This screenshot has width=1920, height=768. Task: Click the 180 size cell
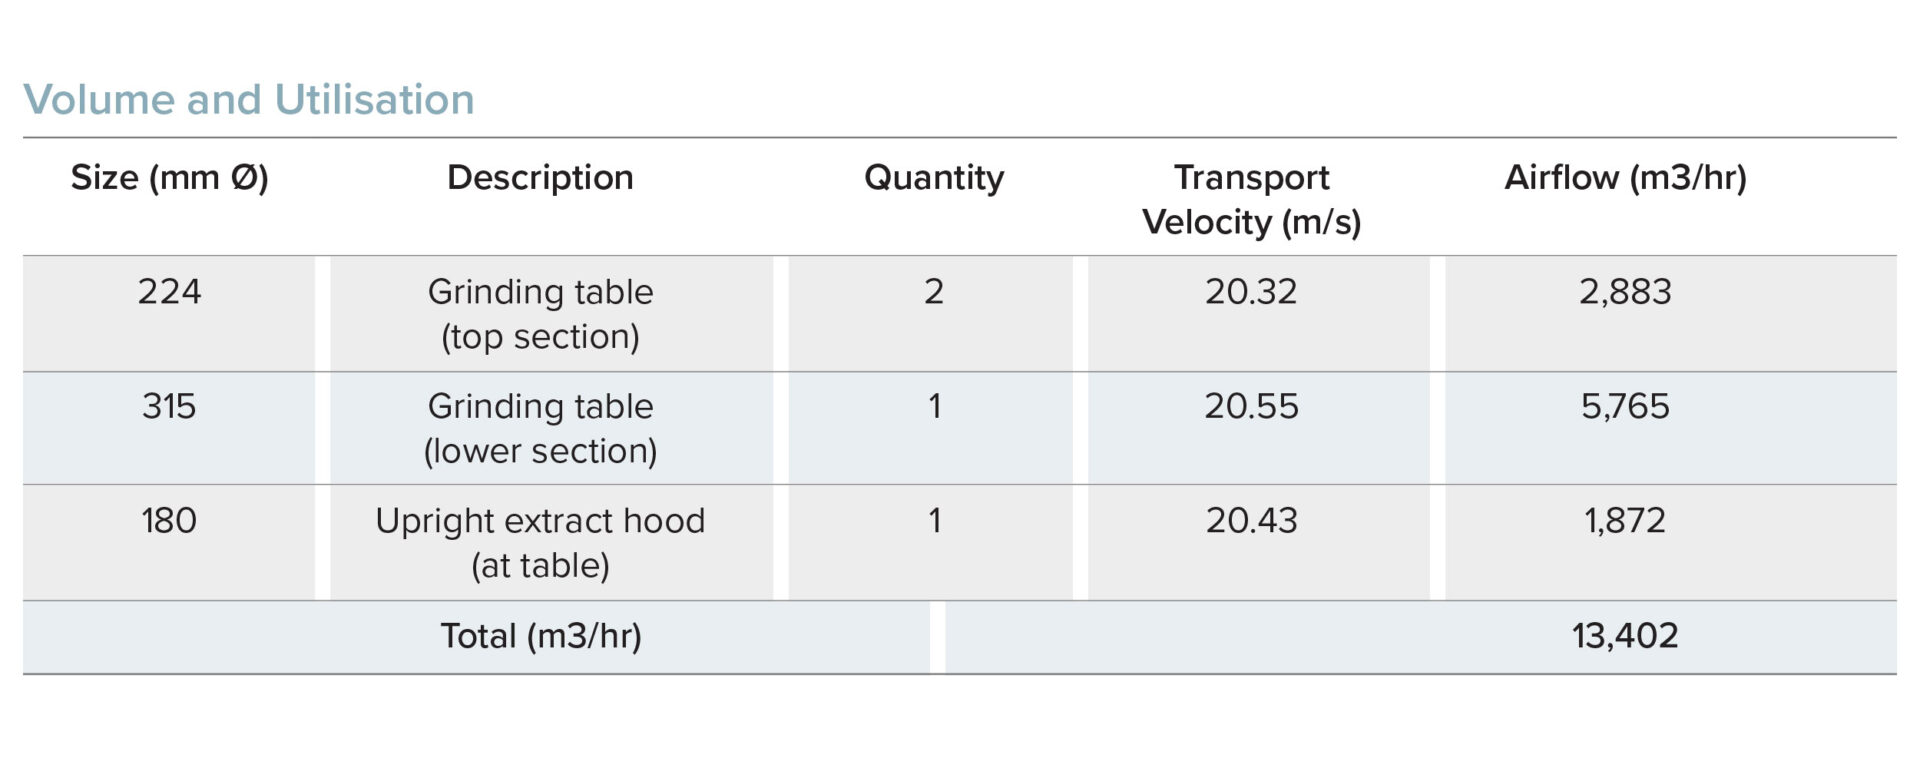point(169,521)
